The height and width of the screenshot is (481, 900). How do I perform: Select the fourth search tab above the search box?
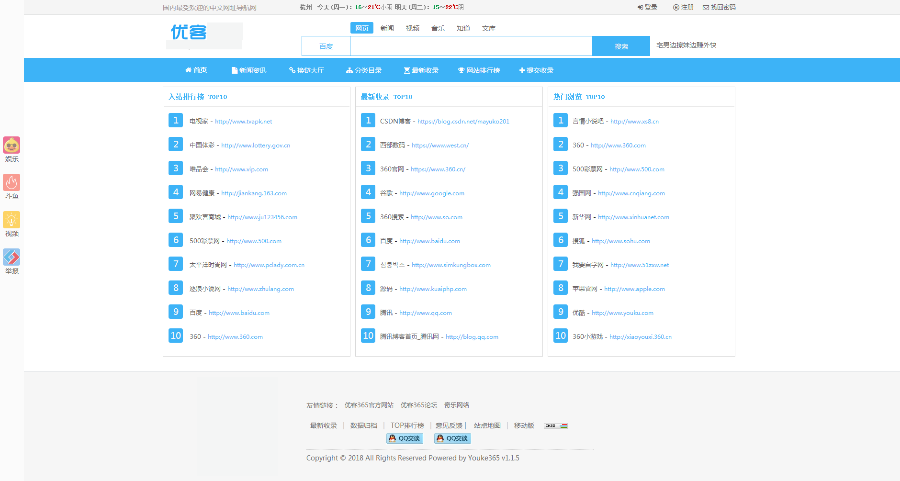pos(438,28)
